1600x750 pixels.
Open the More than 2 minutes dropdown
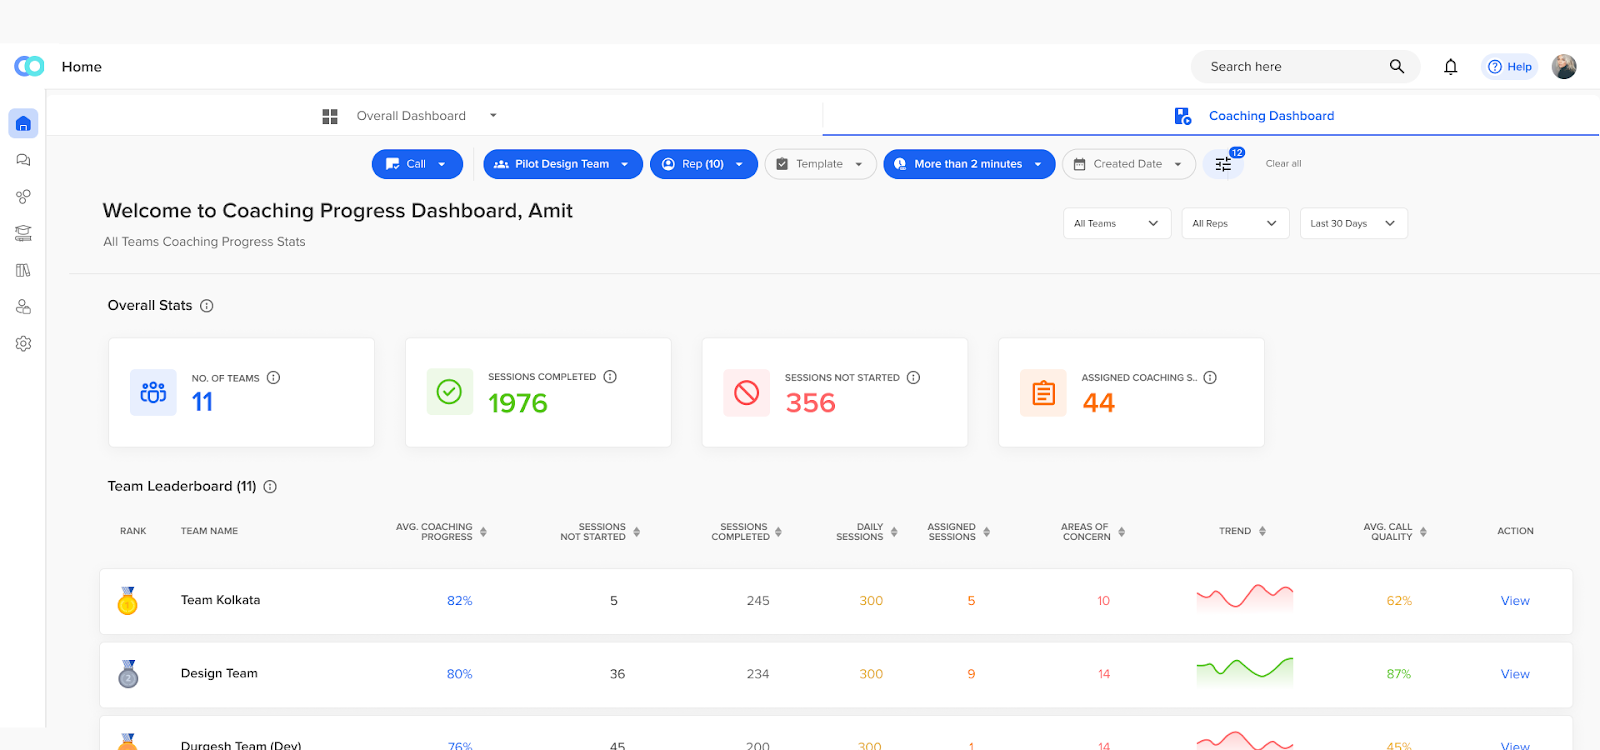coord(969,164)
